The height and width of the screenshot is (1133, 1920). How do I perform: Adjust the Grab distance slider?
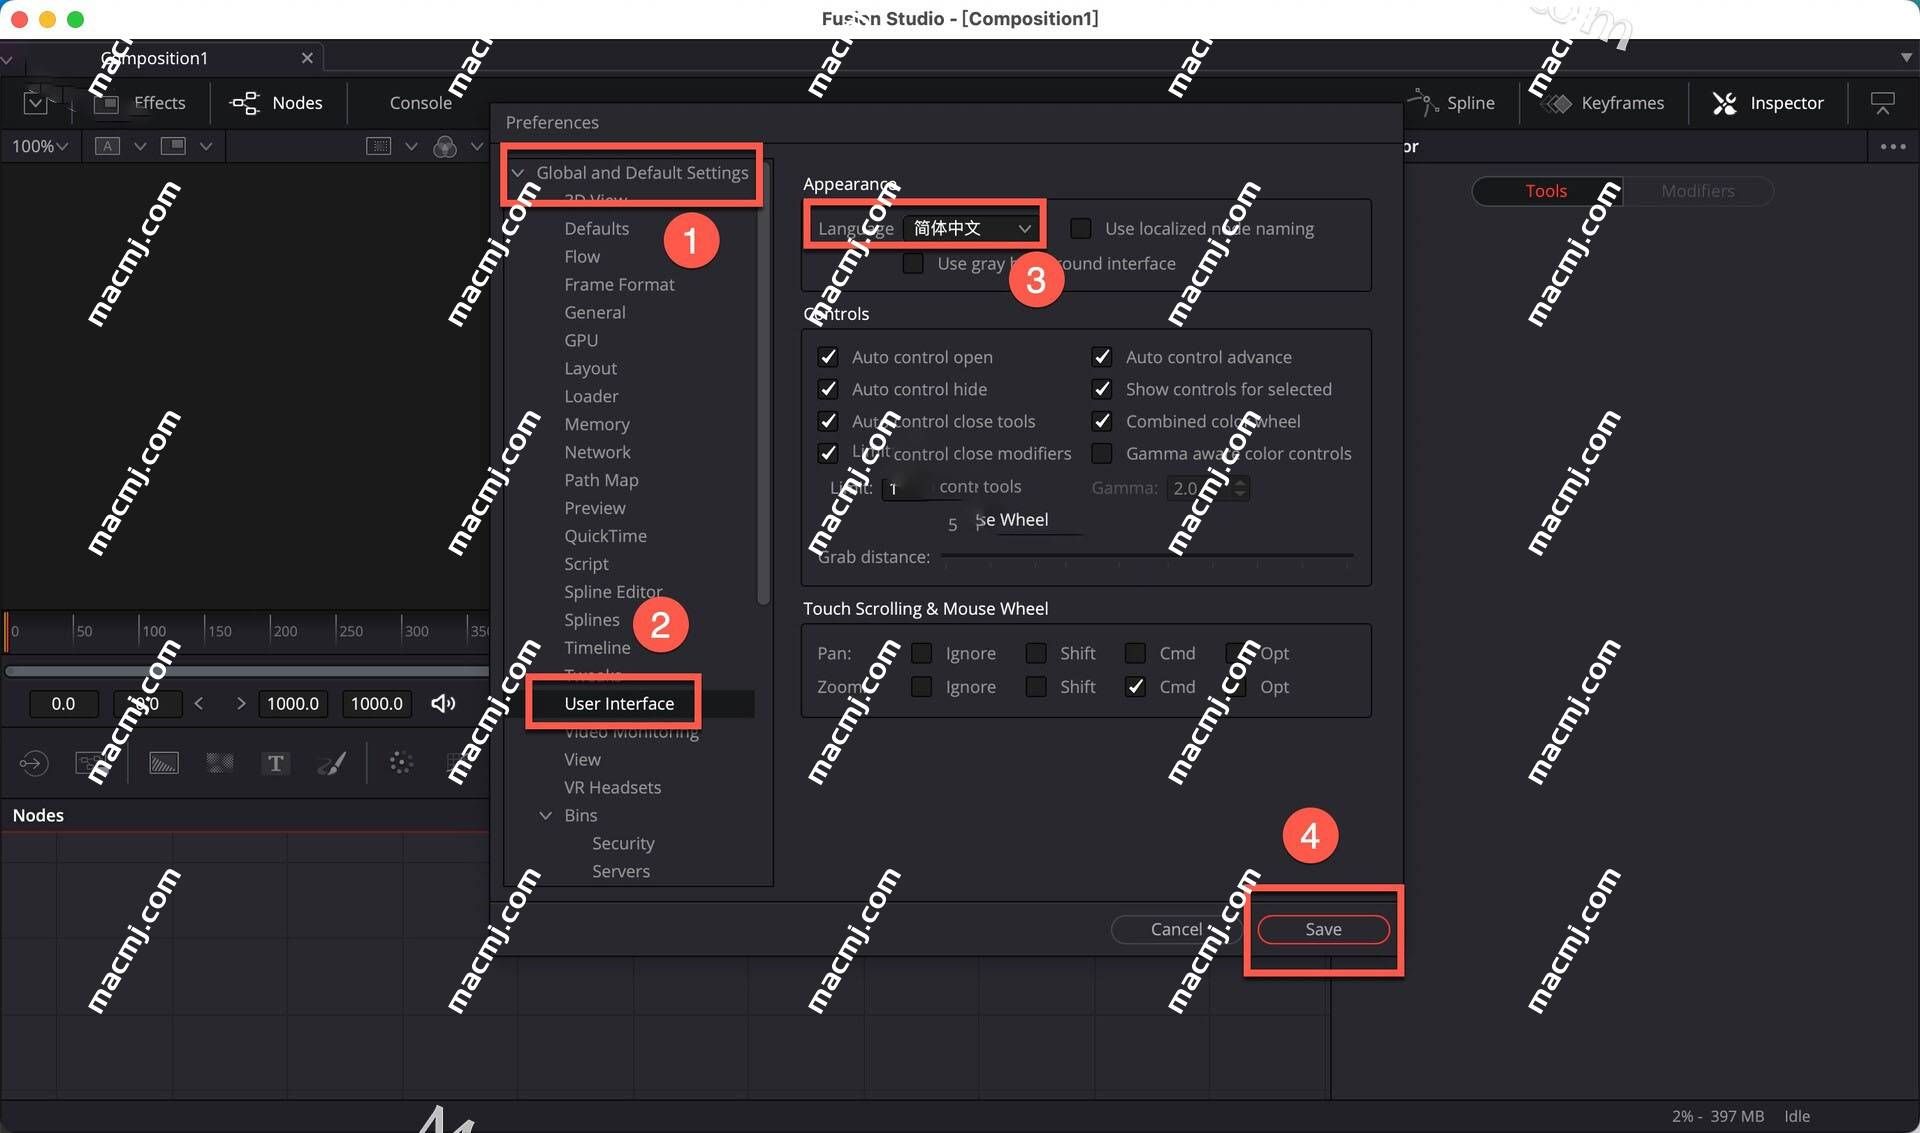point(1147,556)
